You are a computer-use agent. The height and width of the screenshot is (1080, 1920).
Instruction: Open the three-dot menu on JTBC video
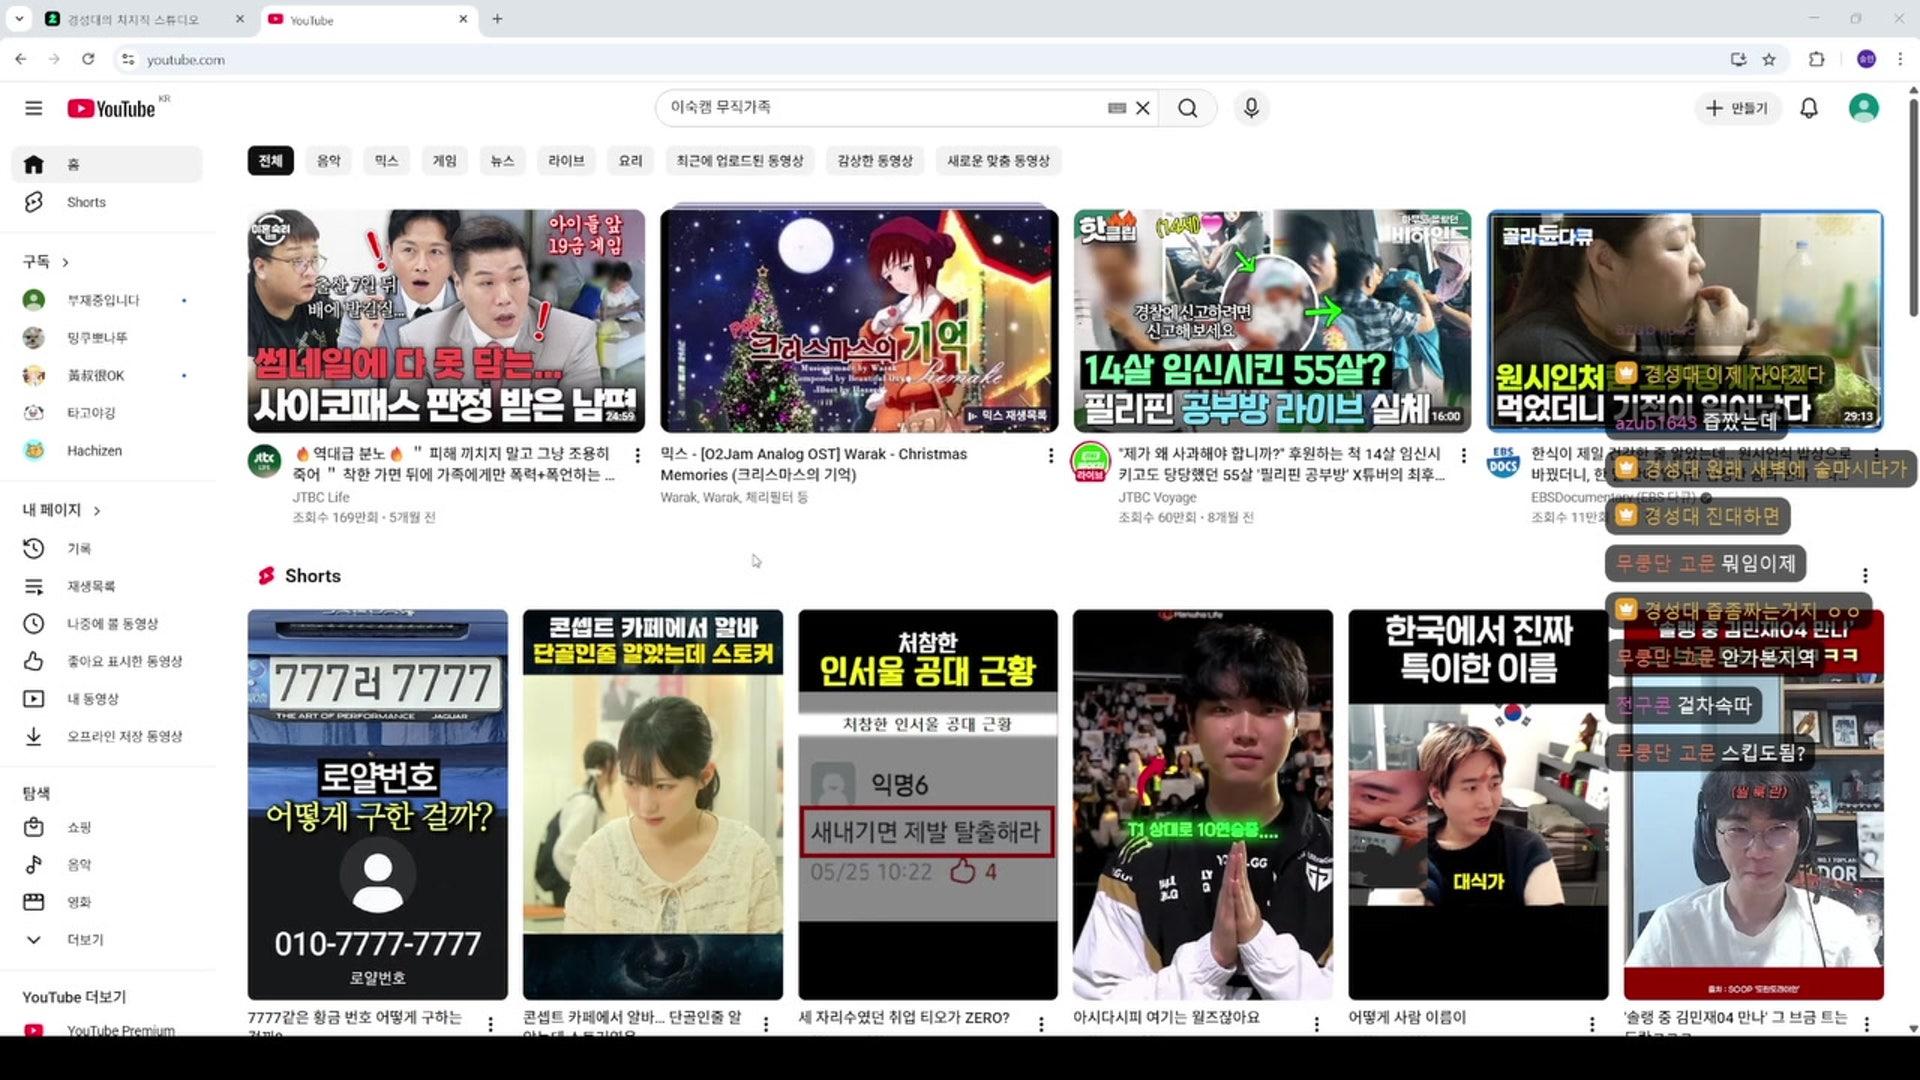pos(638,455)
